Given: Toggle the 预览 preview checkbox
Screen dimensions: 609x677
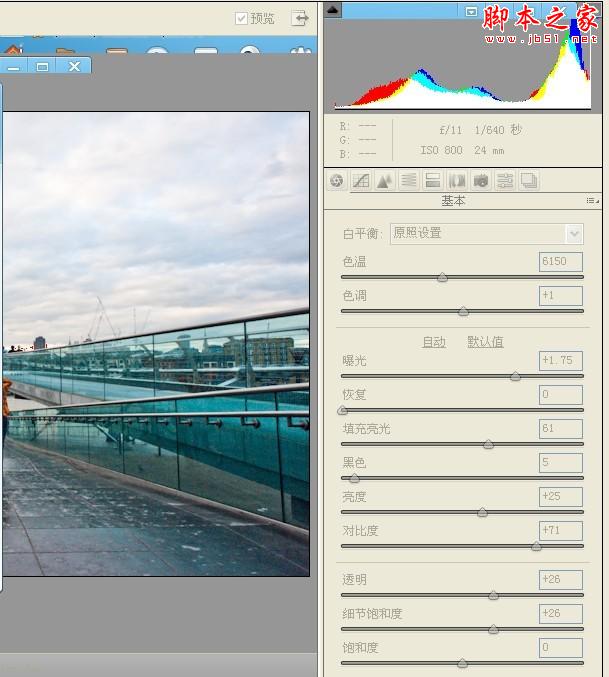Looking at the screenshot, I should click(x=241, y=19).
